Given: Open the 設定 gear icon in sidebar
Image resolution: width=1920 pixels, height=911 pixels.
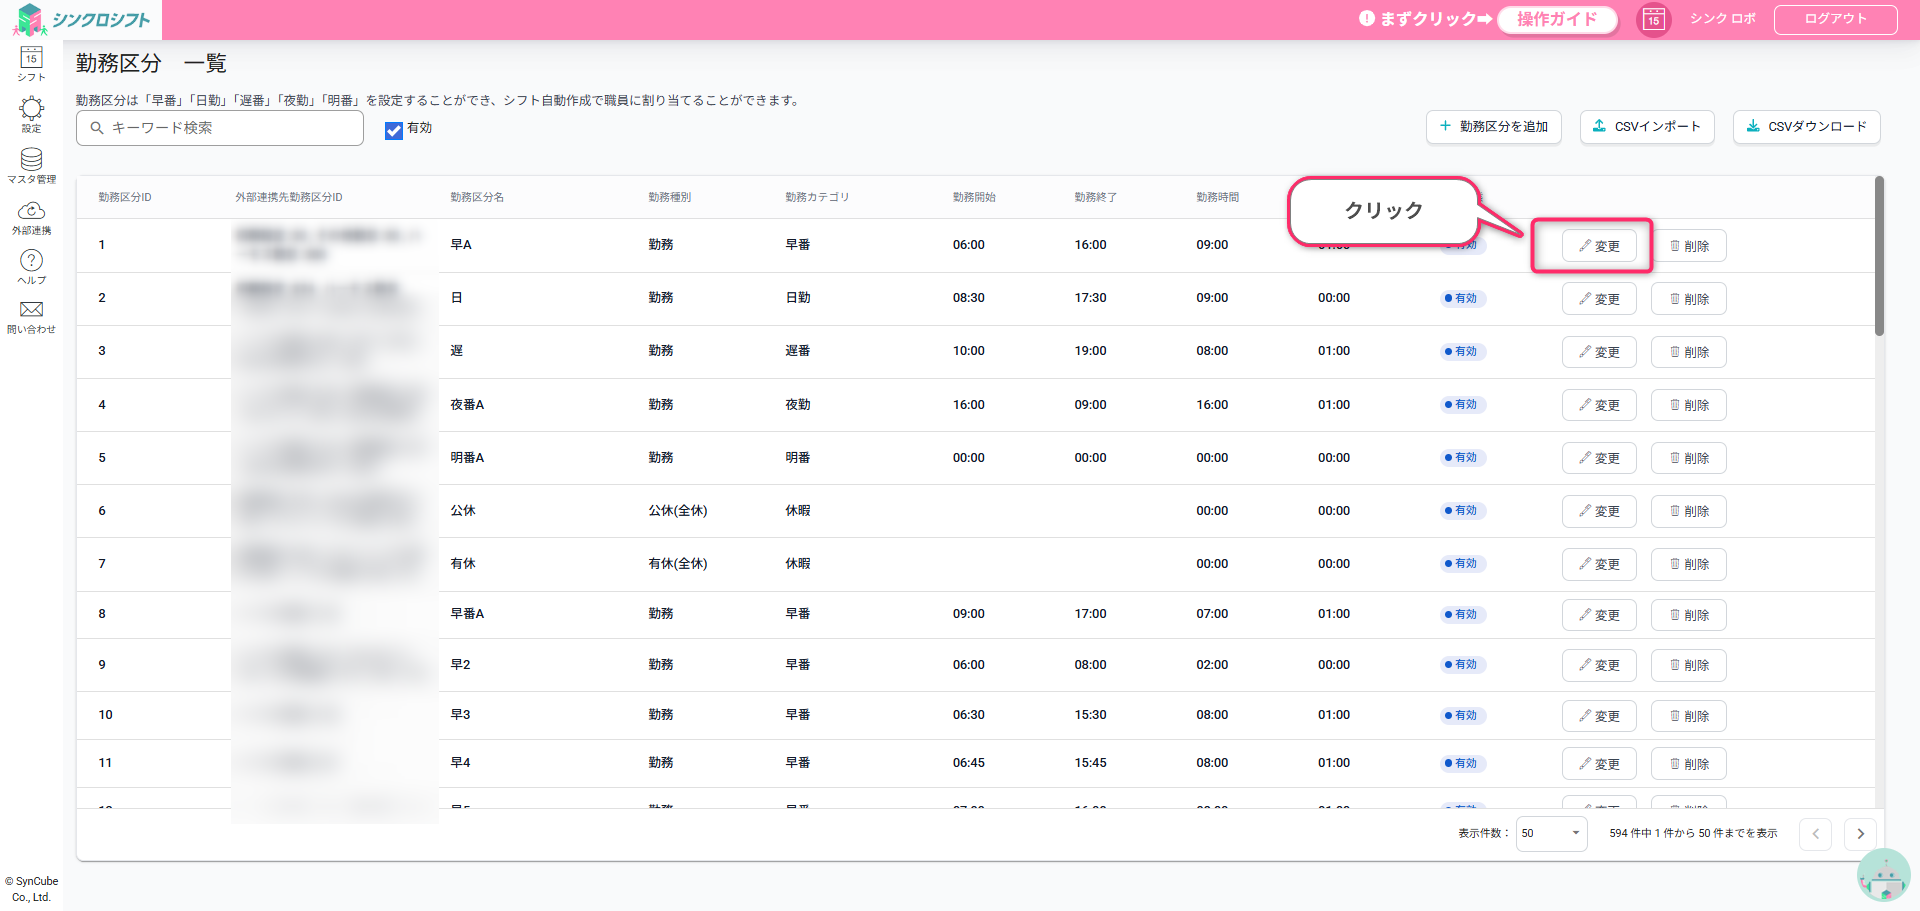Looking at the screenshot, I should click(31, 114).
